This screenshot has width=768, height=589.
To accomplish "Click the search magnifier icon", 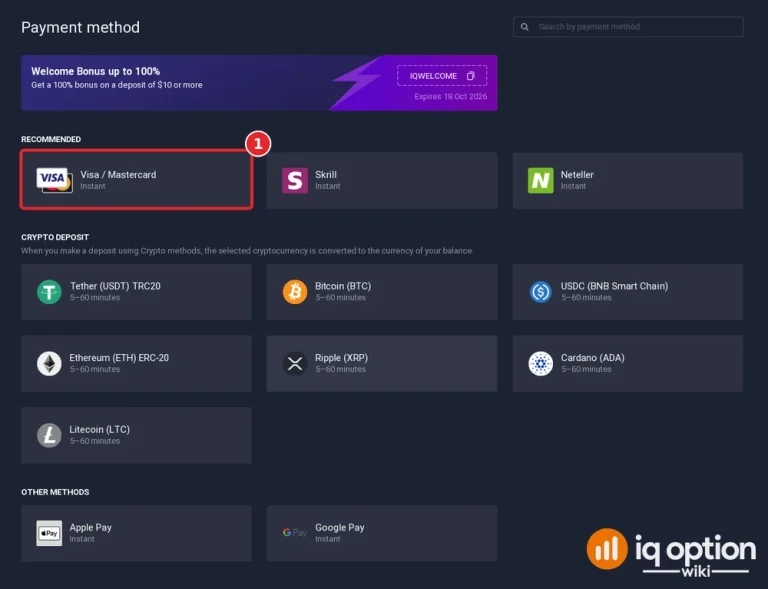I will point(525,27).
